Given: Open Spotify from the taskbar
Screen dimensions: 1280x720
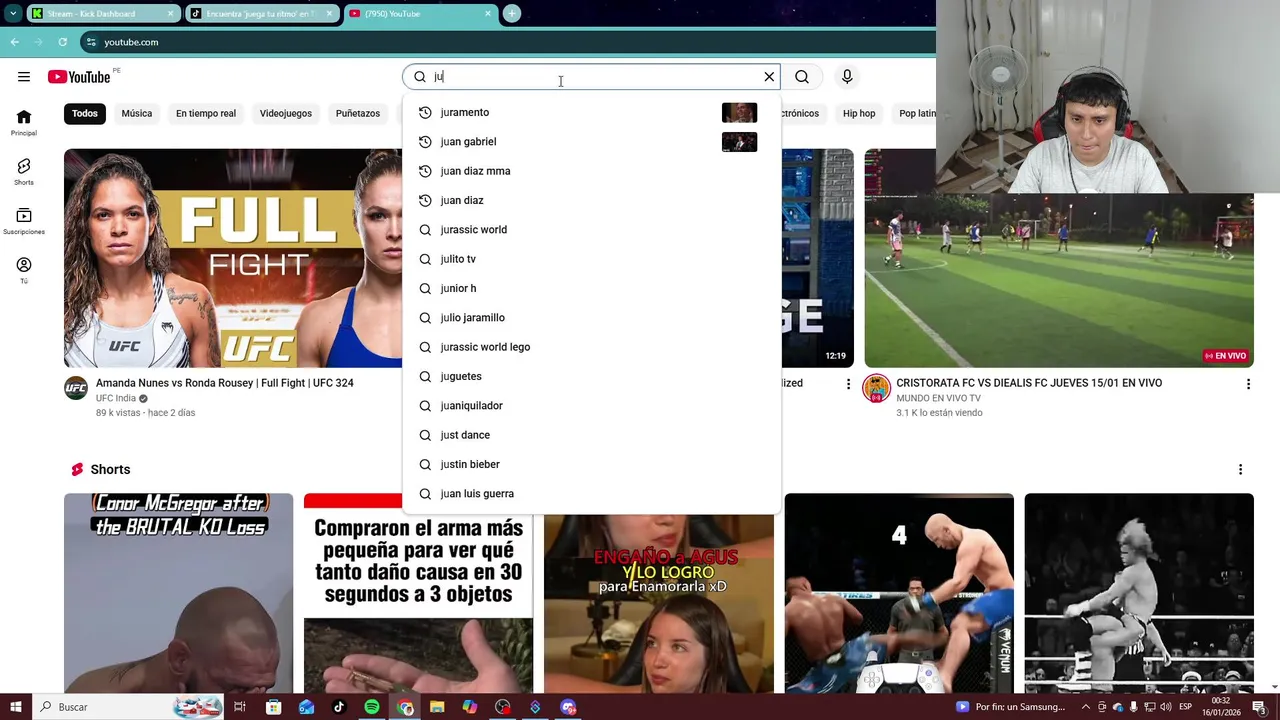Looking at the screenshot, I should 372,707.
